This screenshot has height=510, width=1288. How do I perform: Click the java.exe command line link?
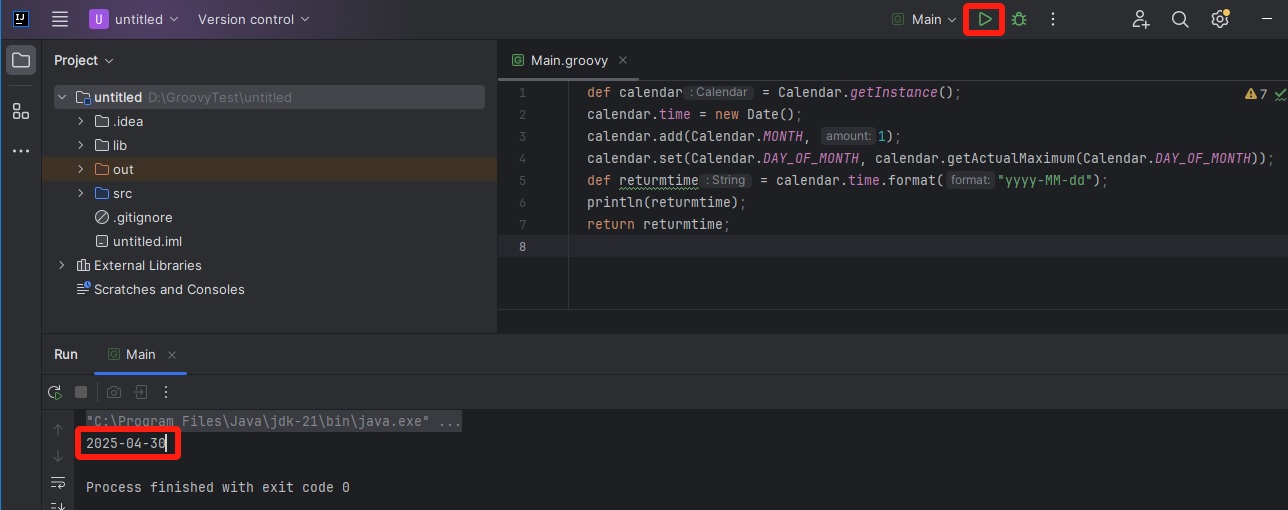click(273, 422)
